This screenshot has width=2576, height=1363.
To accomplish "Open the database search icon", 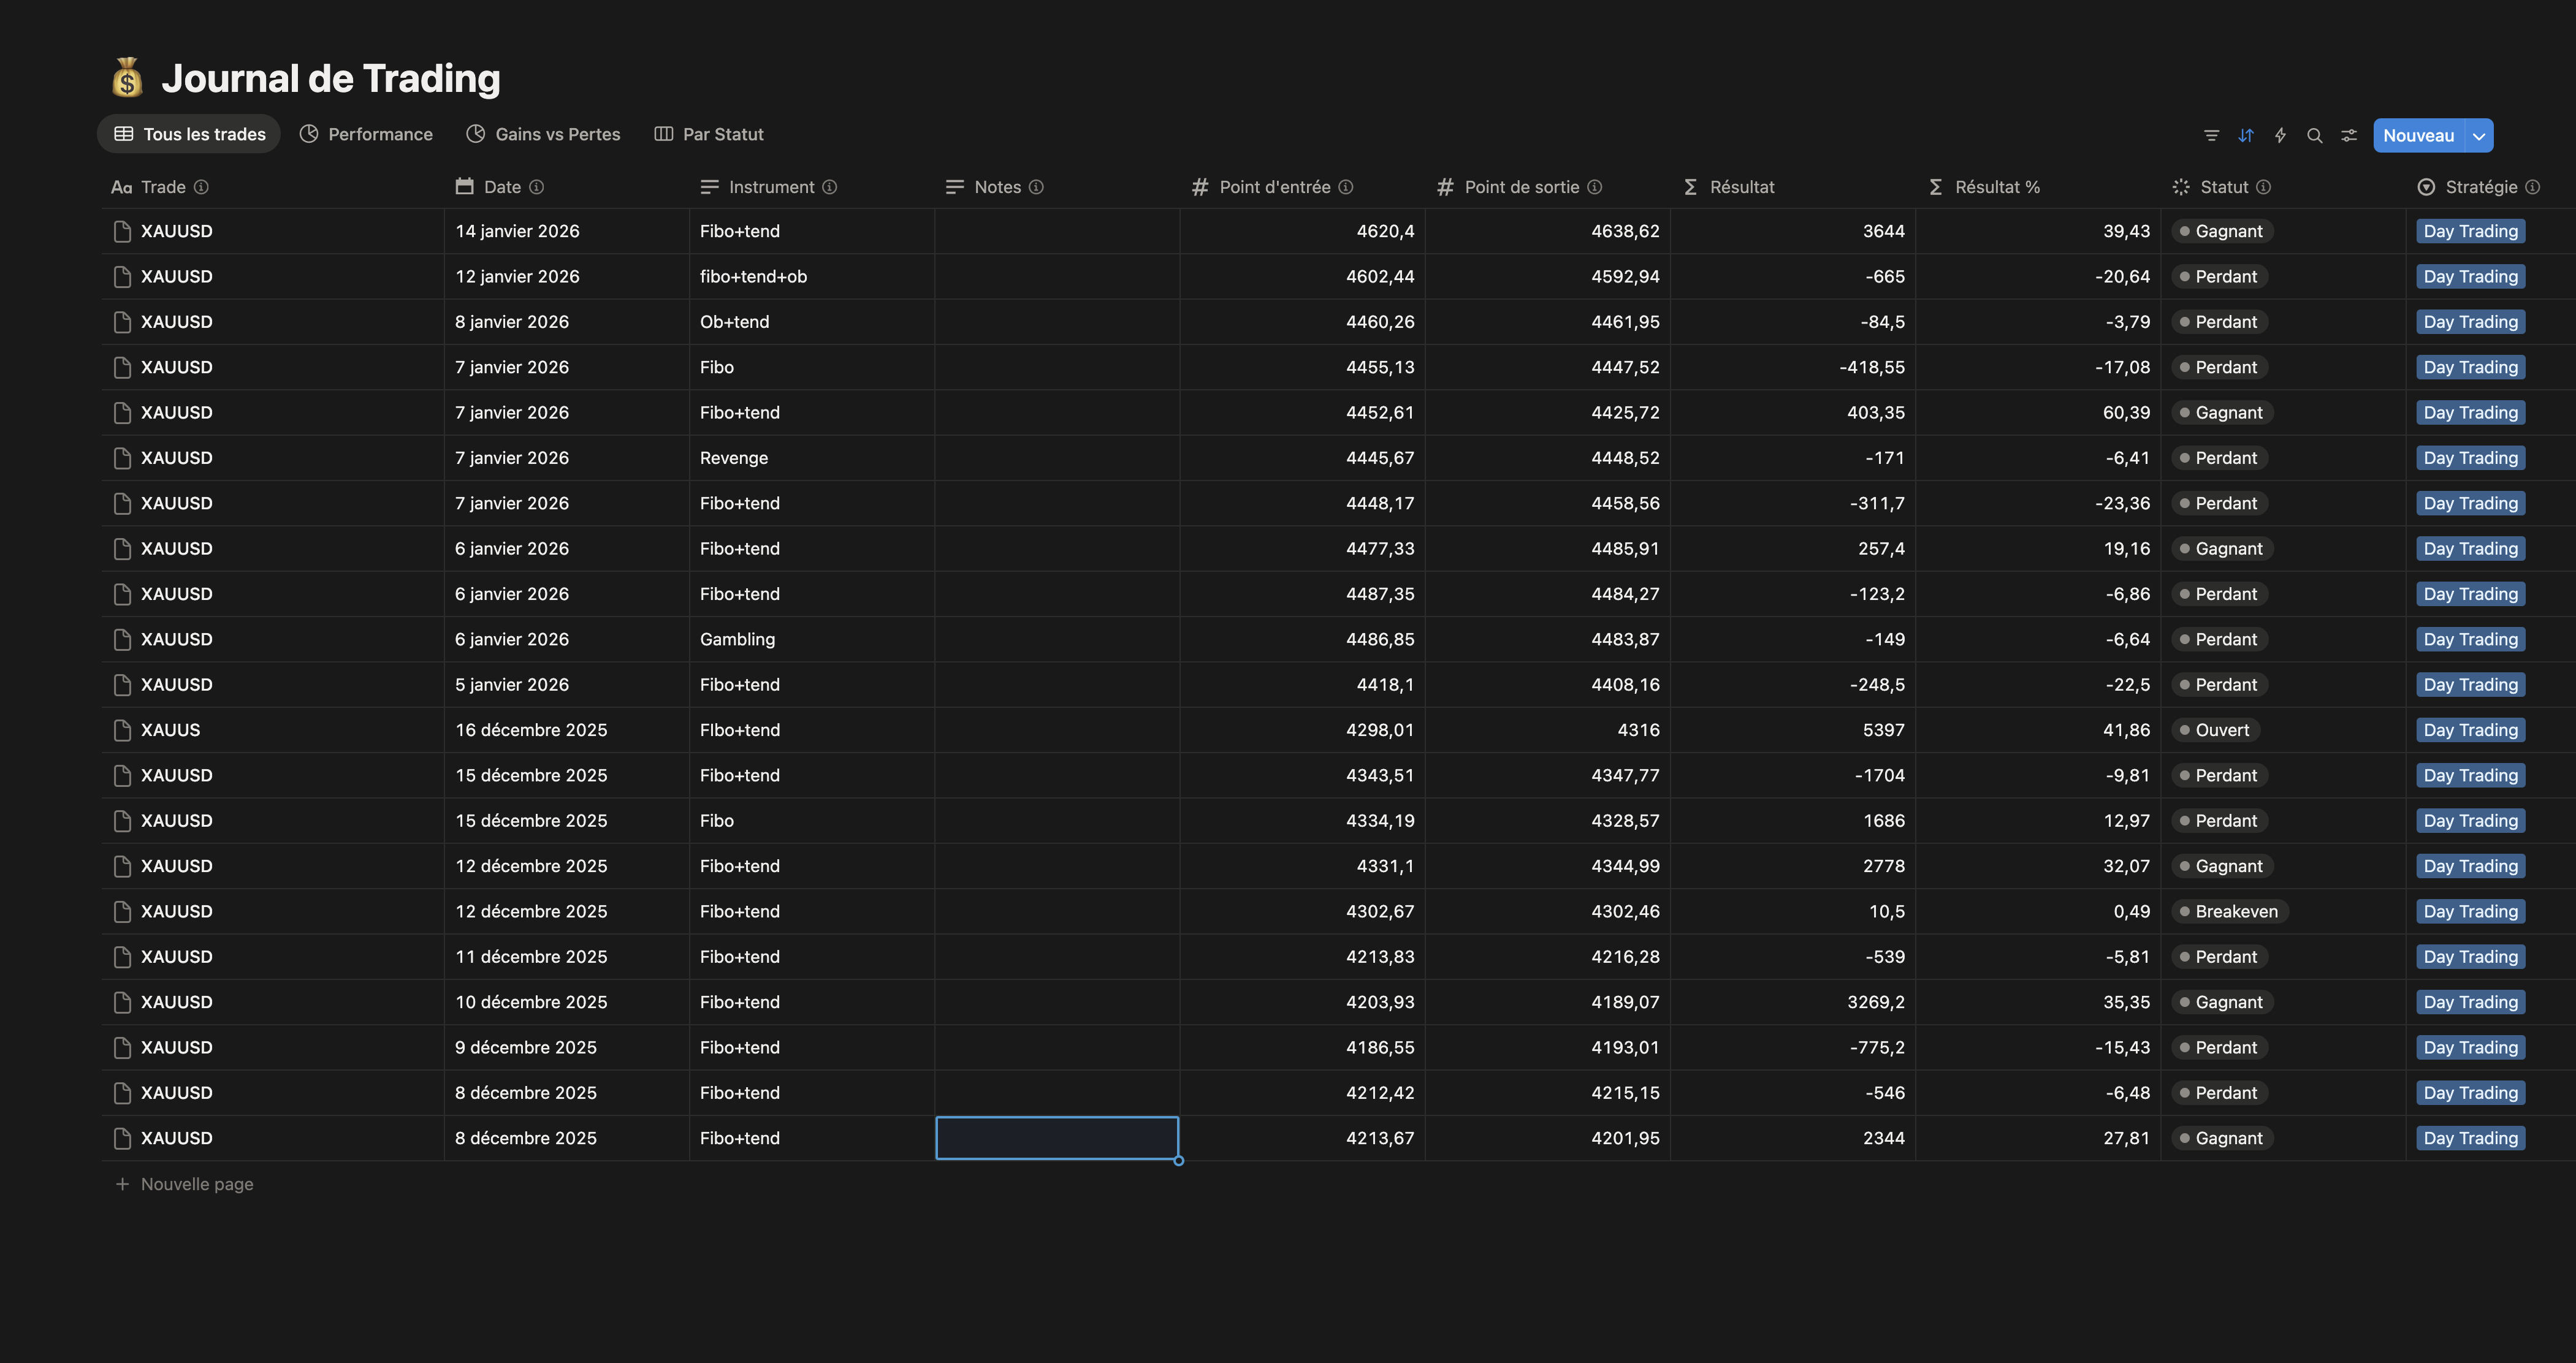I will (2314, 135).
